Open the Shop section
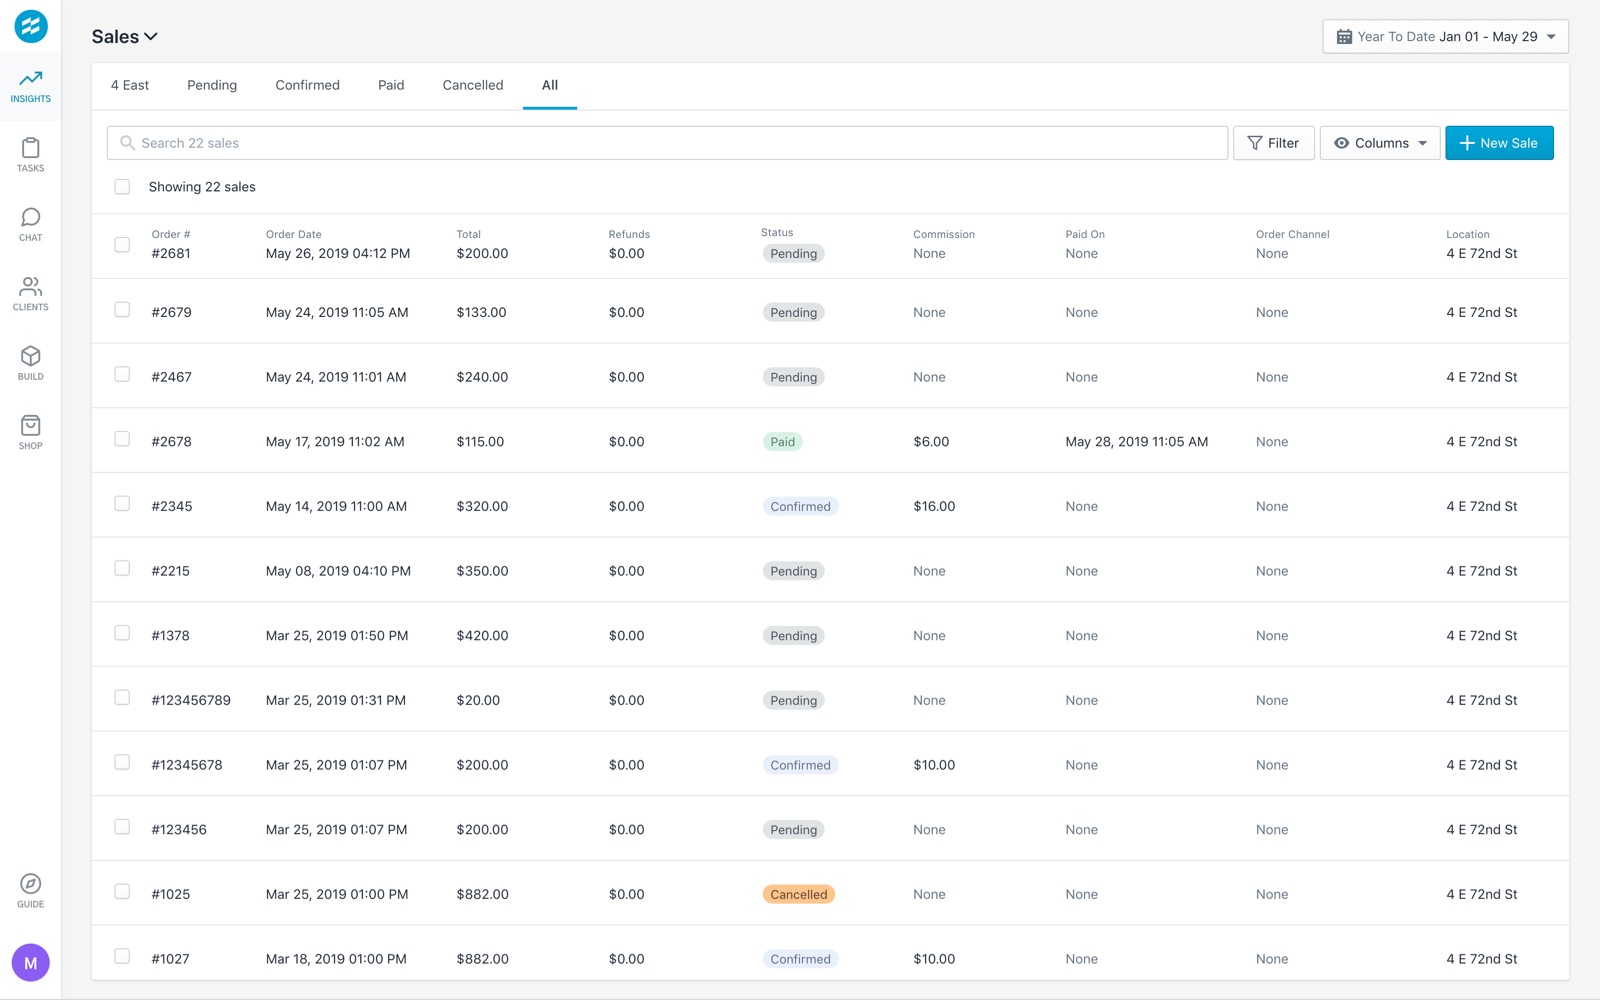The image size is (1600, 1000). point(31,433)
